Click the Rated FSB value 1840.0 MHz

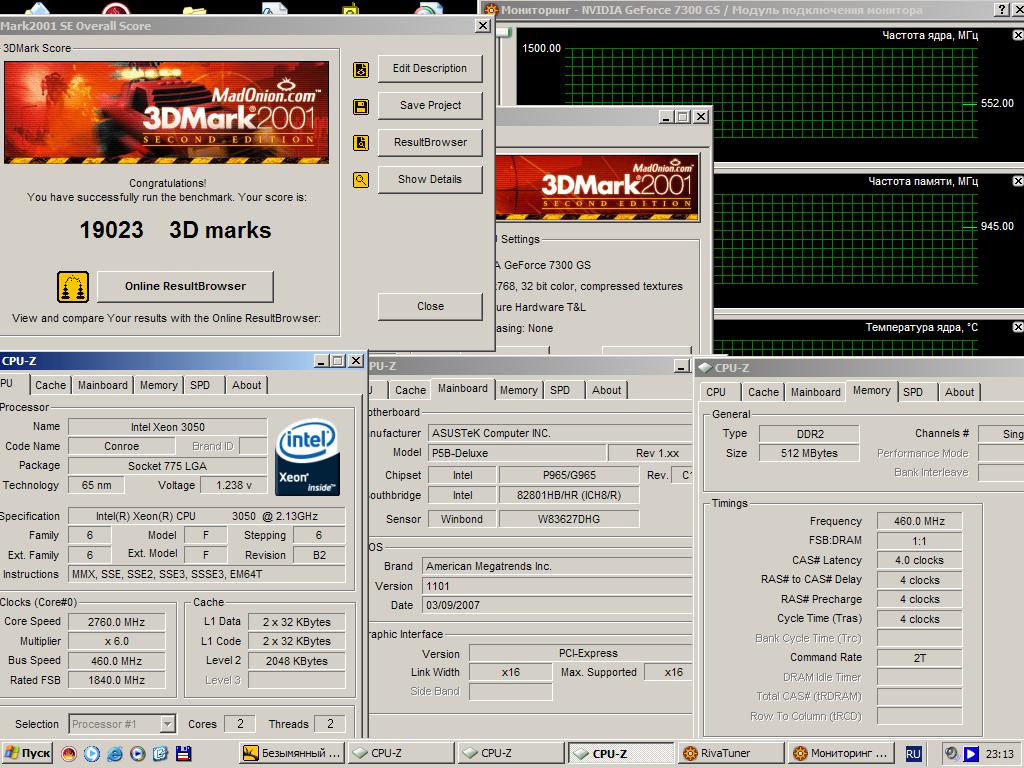(116, 680)
